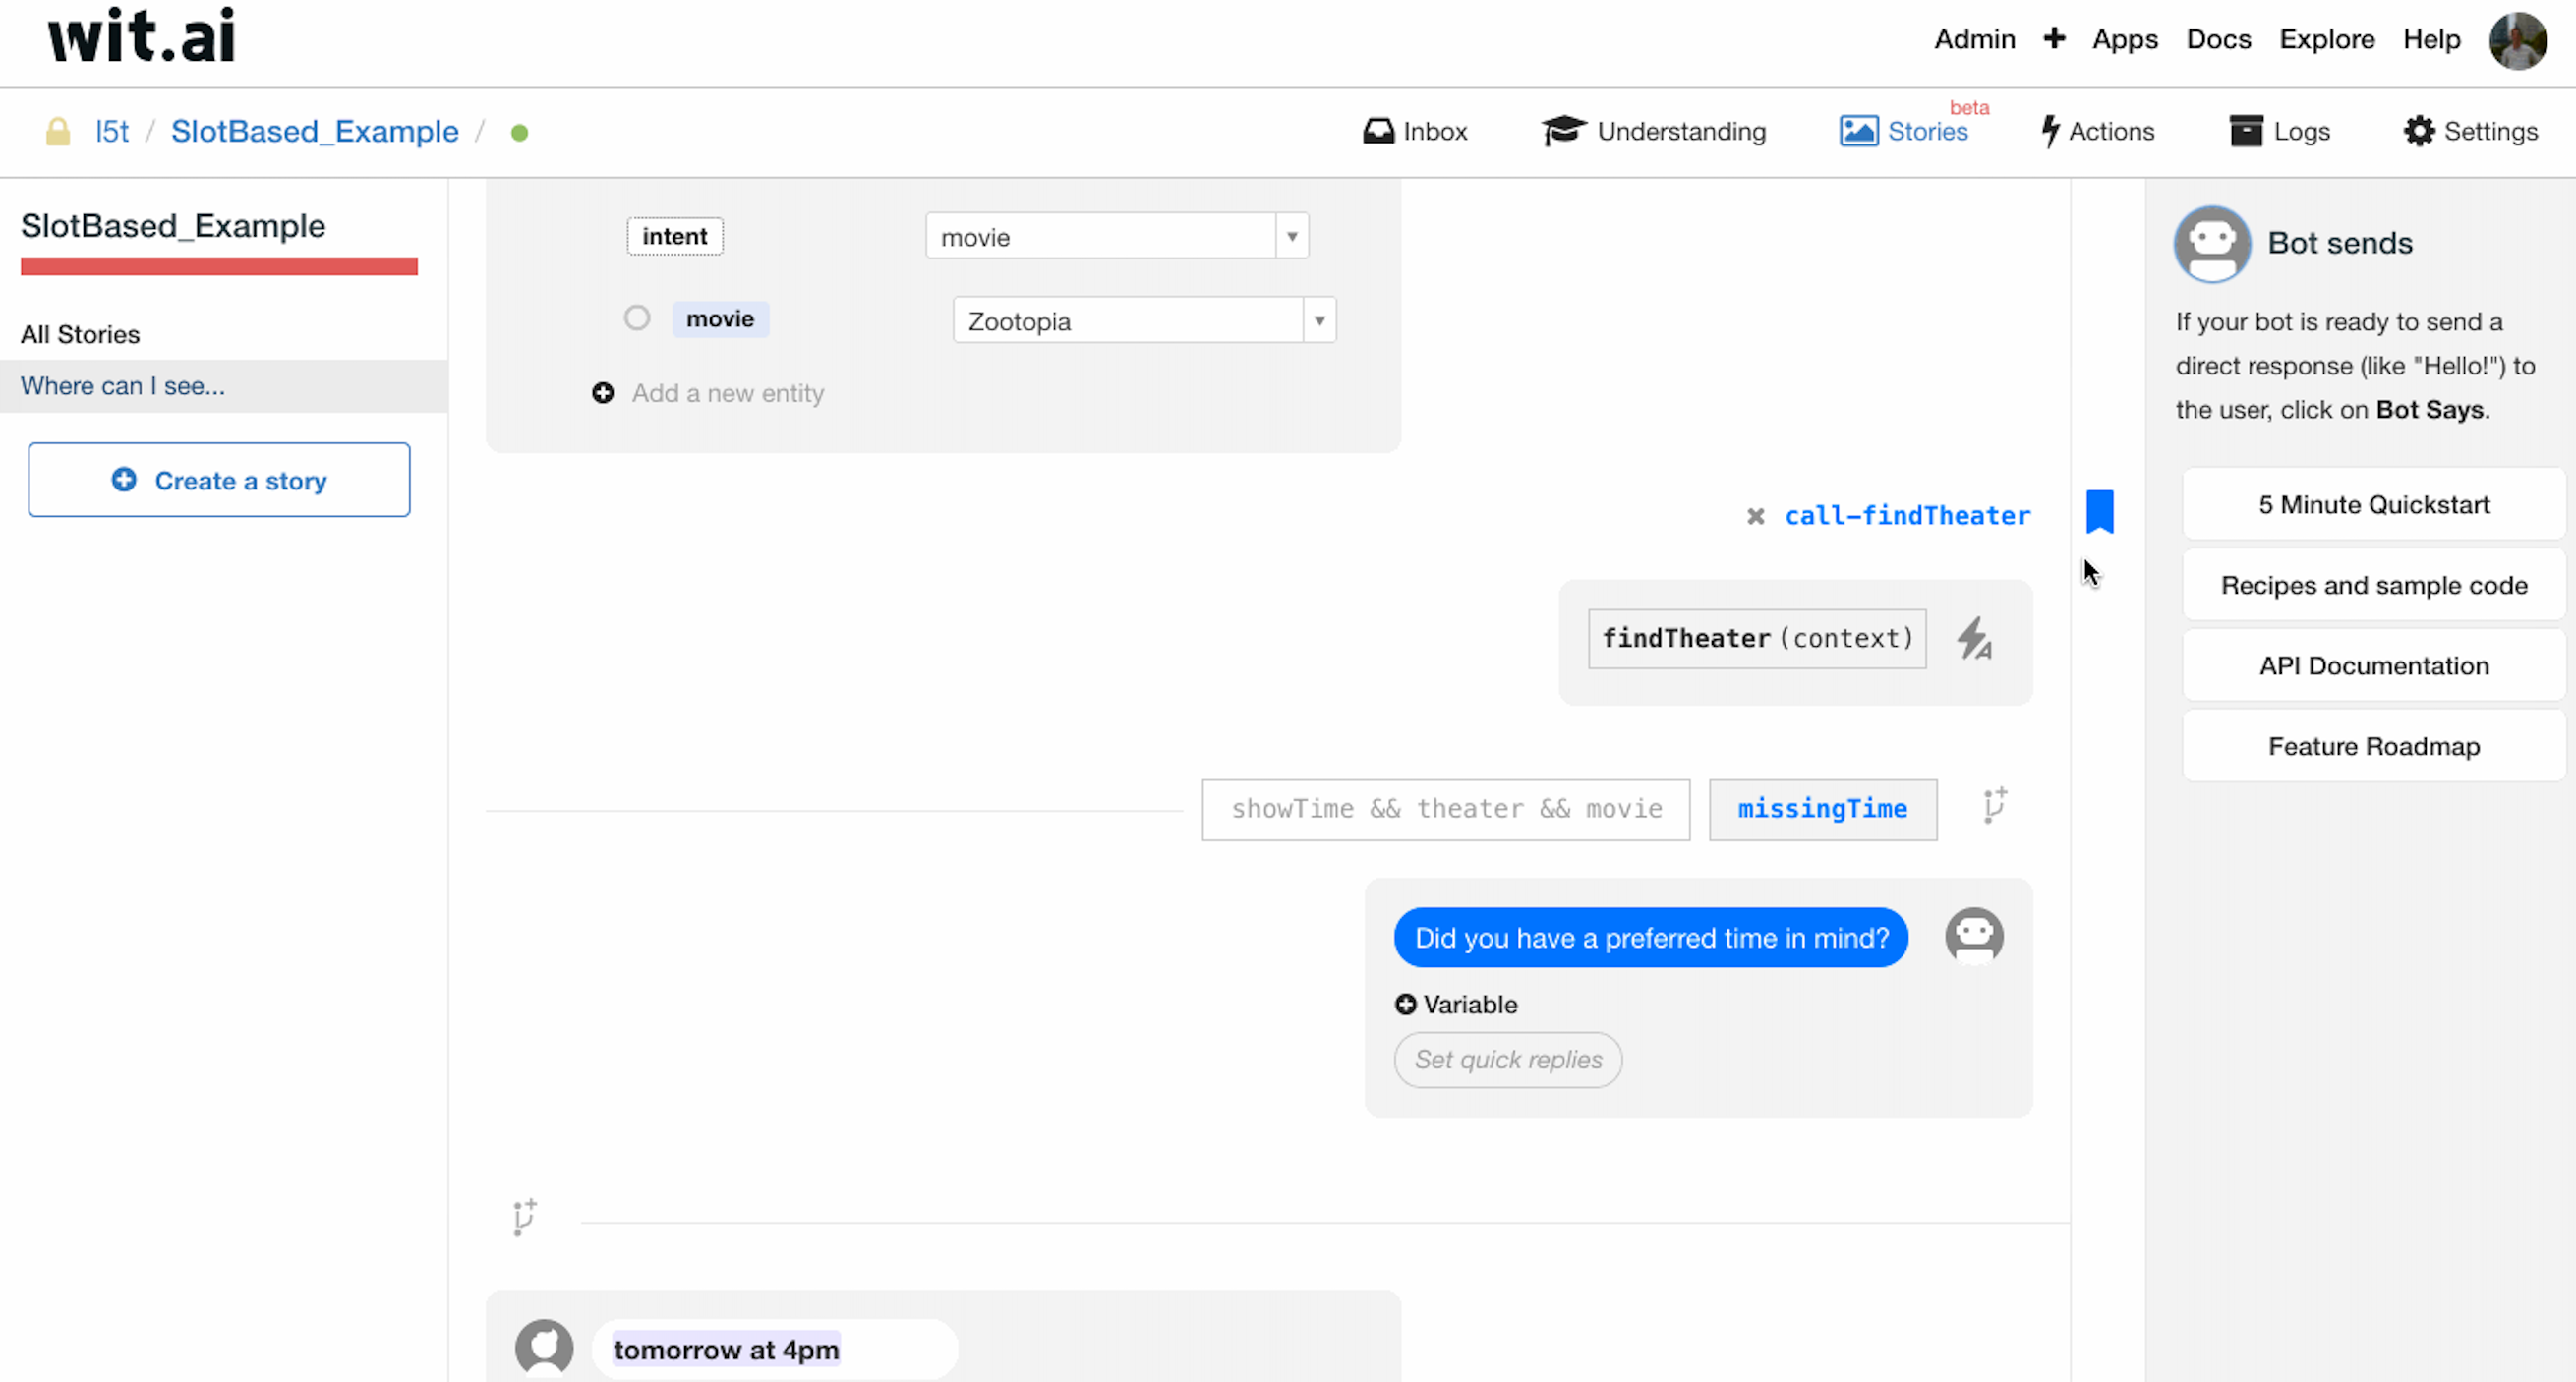
Task: Go to the Settings tab
Action: [x=2470, y=131]
